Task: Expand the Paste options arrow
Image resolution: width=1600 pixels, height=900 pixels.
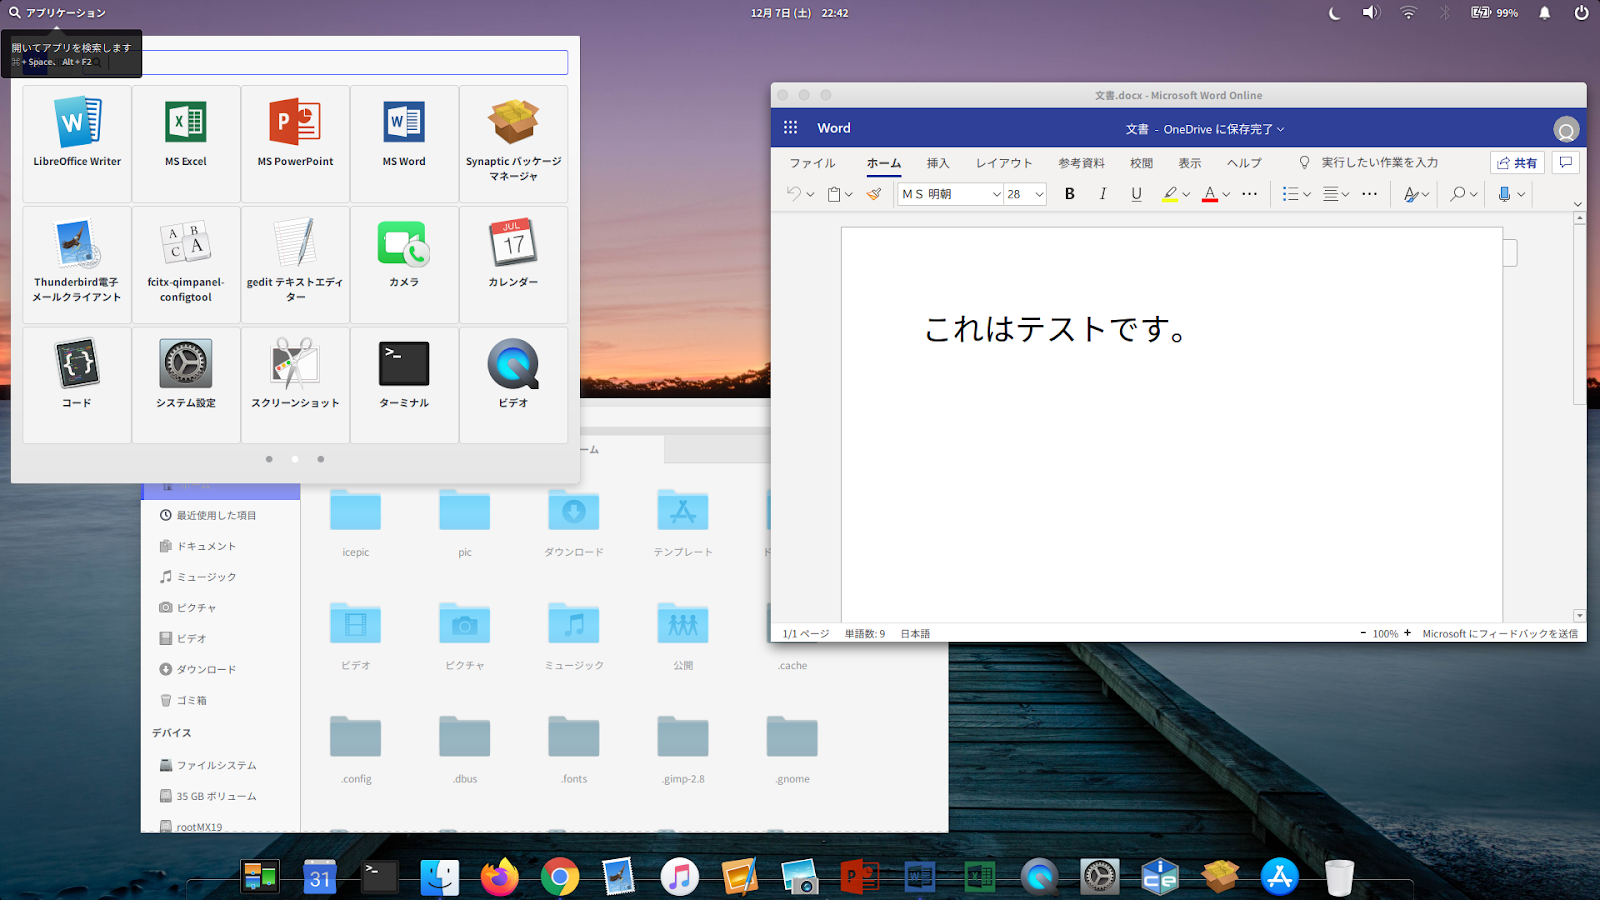Action: click(849, 194)
